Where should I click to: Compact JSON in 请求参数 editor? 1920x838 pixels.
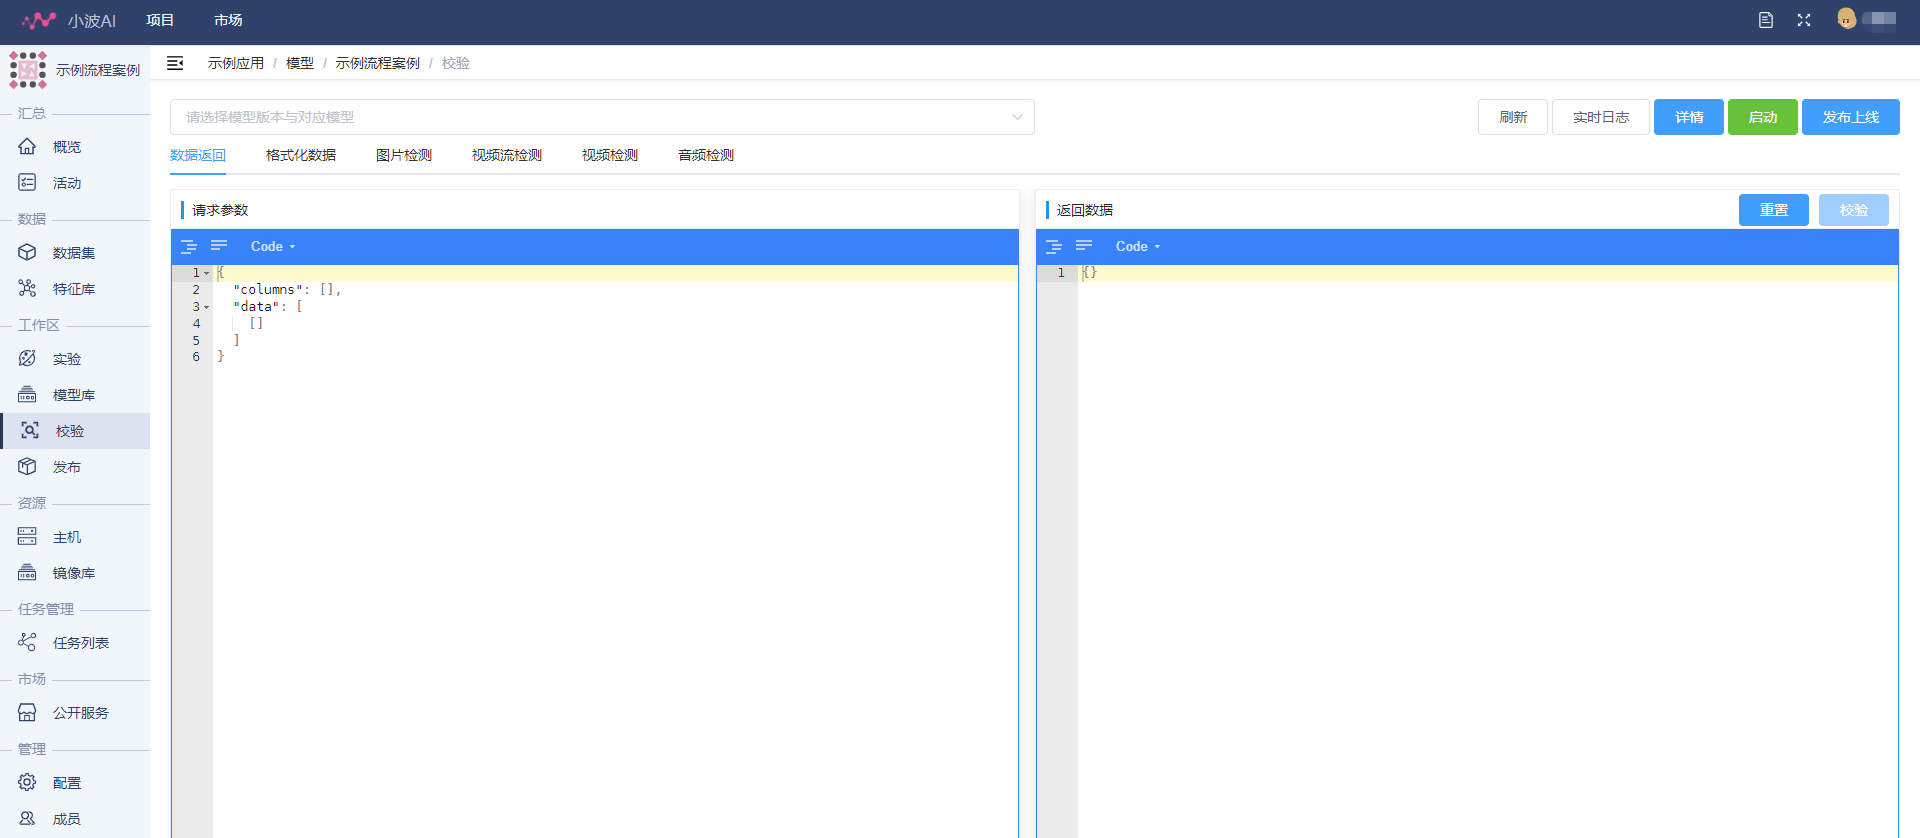[219, 246]
